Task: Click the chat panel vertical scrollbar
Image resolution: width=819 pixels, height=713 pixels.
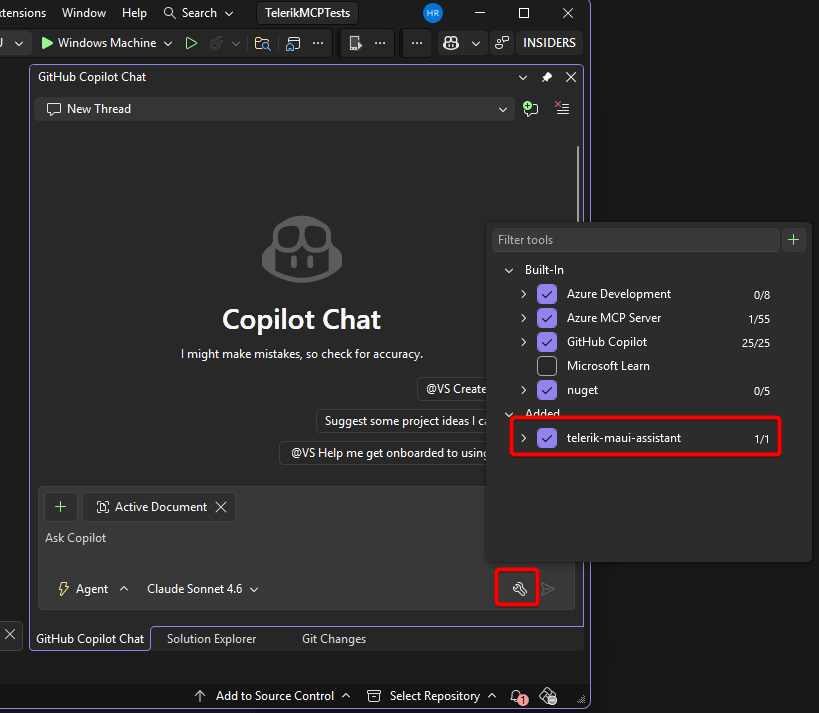Action: point(578,184)
